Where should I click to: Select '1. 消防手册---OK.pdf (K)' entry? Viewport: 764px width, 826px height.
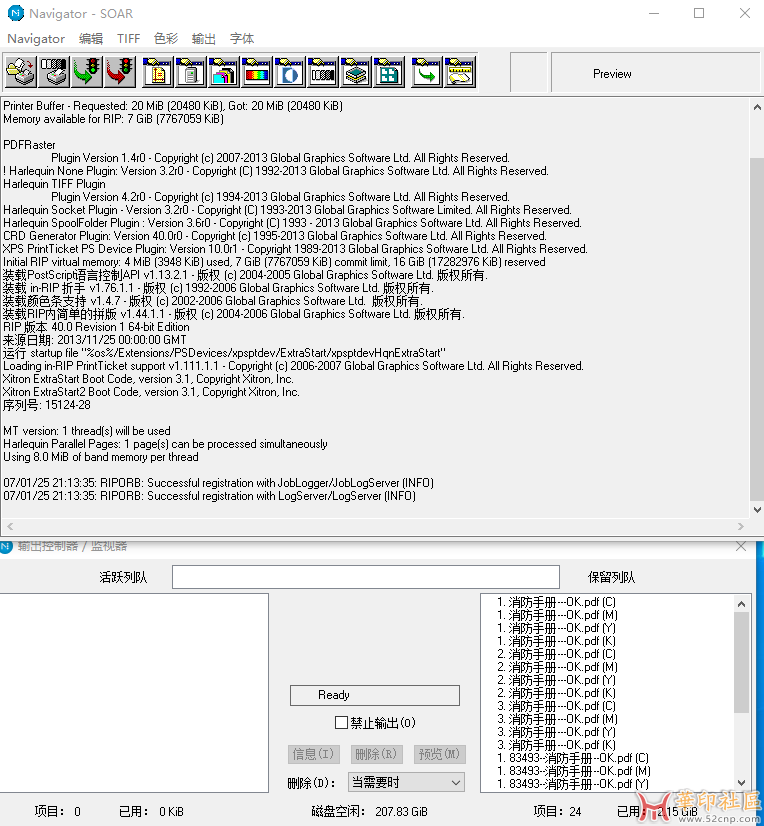click(556, 641)
